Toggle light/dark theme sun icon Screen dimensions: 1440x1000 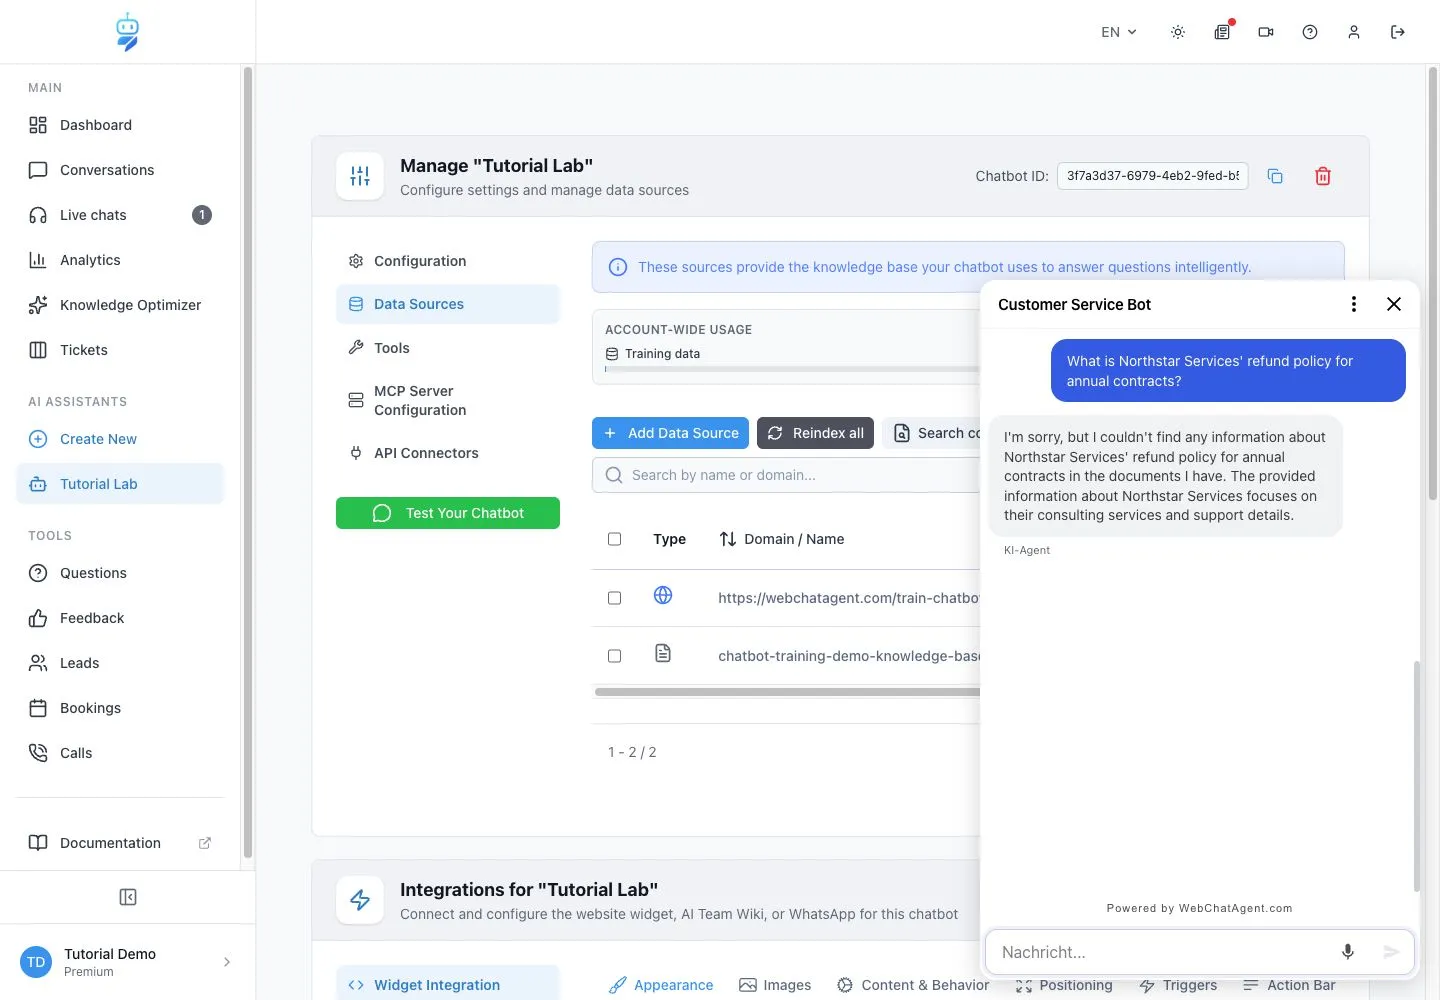click(1178, 32)
